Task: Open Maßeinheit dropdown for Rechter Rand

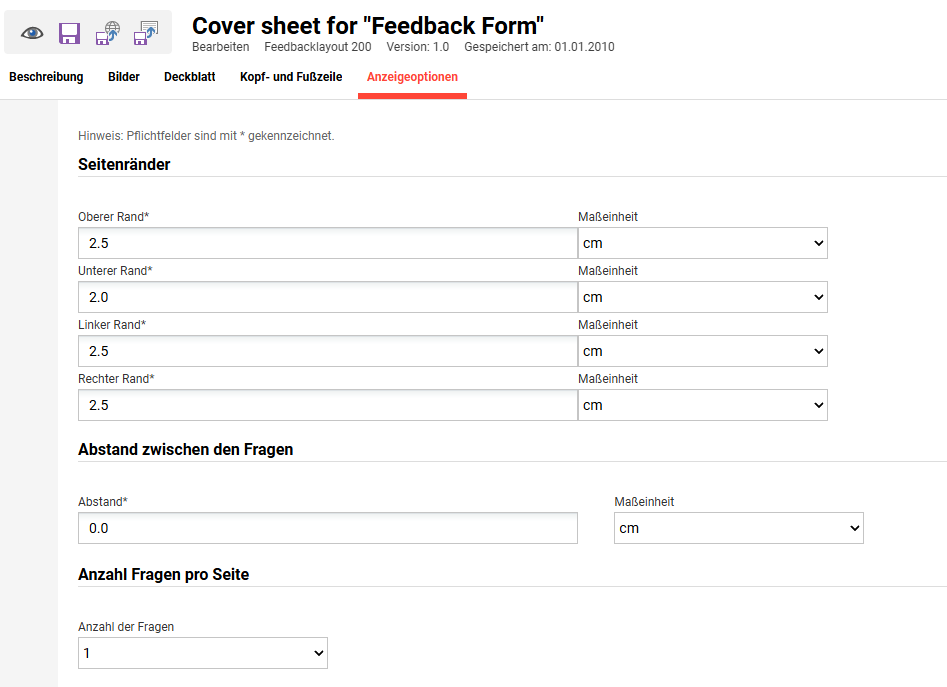Action: [x=702, y=405]
